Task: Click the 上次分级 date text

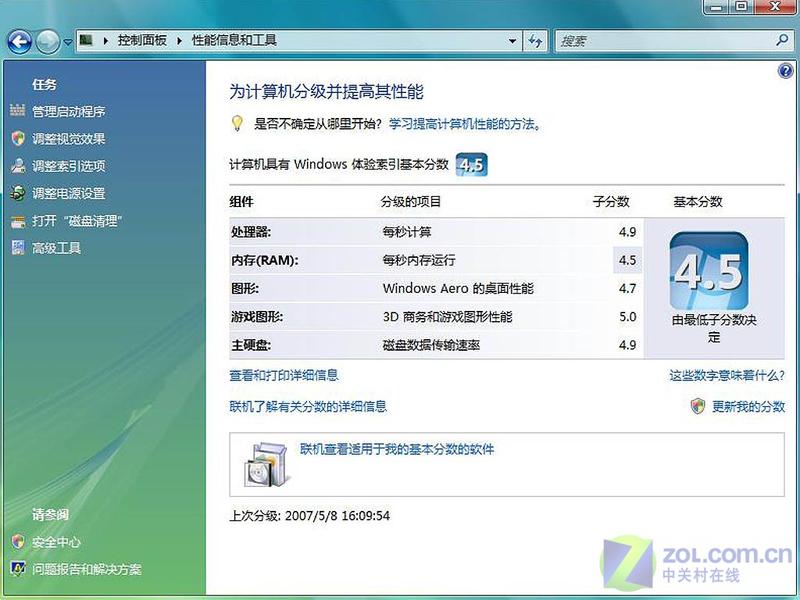Action: [310, 516]
